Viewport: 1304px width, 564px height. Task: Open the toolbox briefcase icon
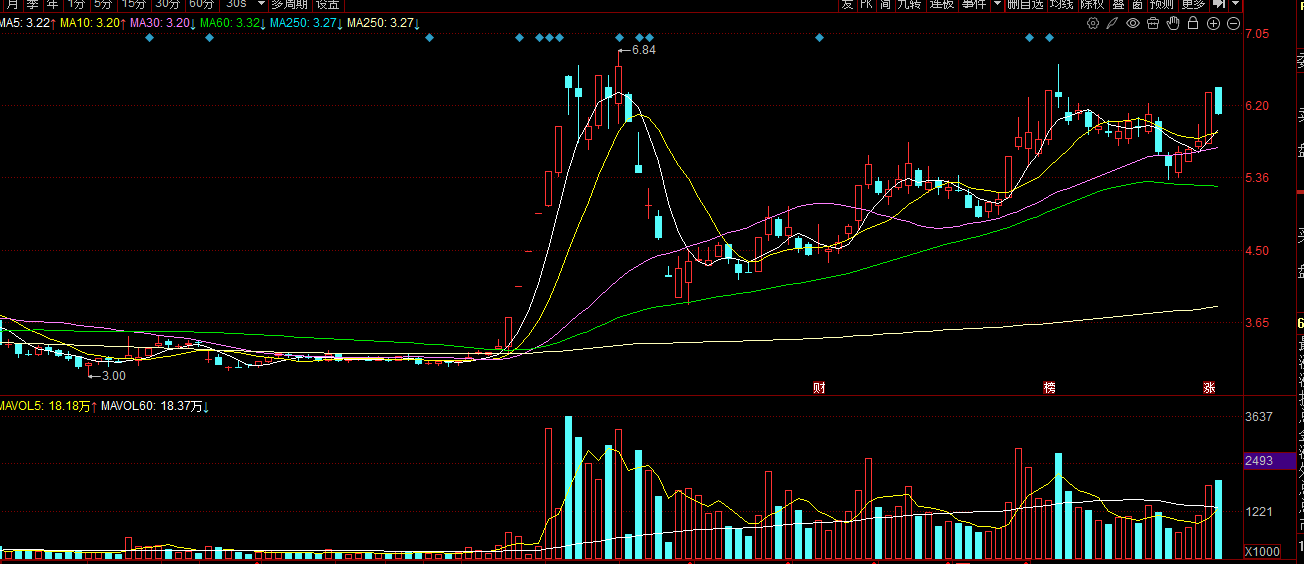coord(1153,23)
